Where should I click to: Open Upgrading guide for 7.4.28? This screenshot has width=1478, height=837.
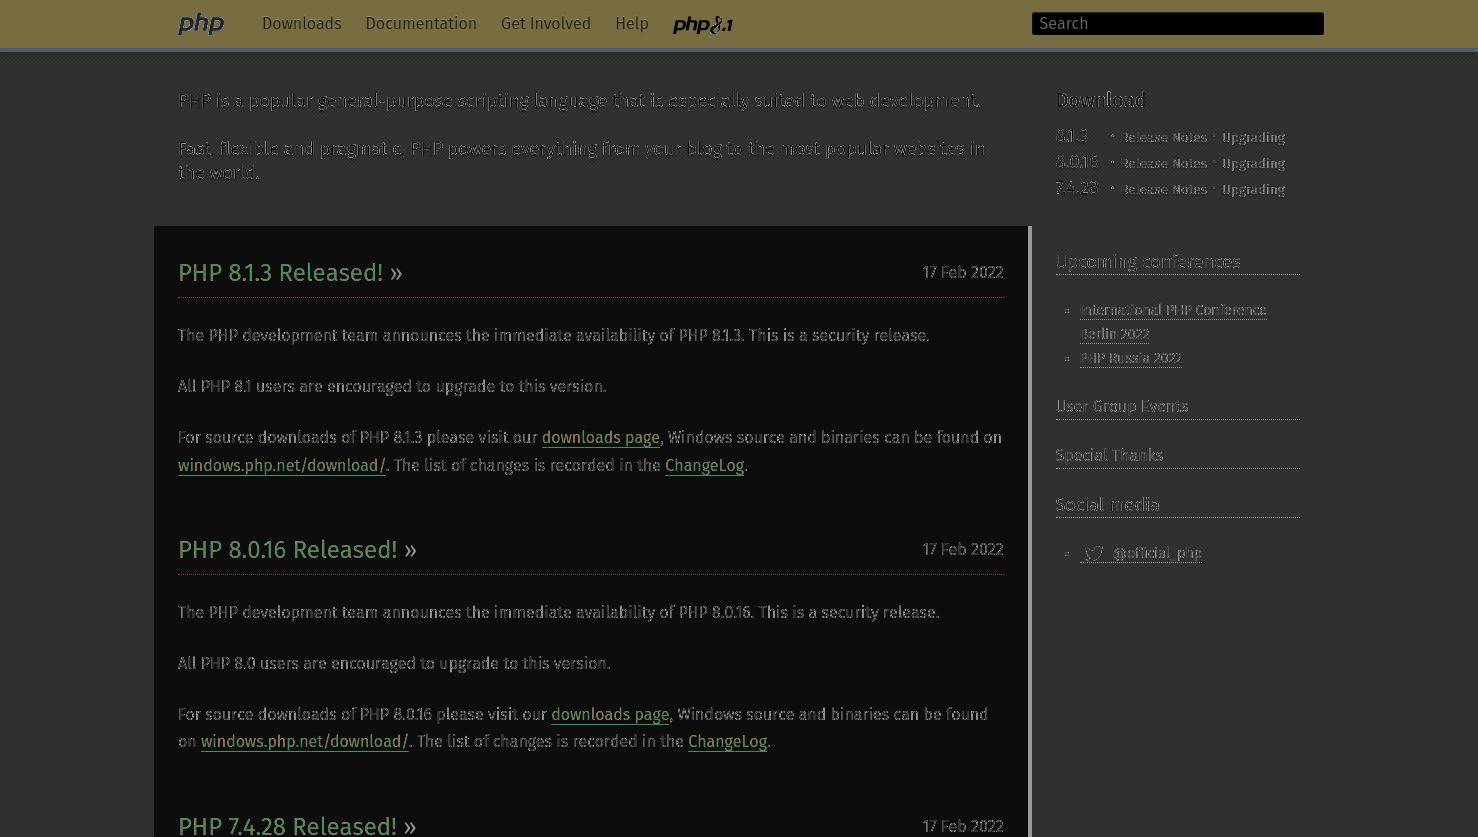click(x=1253, y=190)
